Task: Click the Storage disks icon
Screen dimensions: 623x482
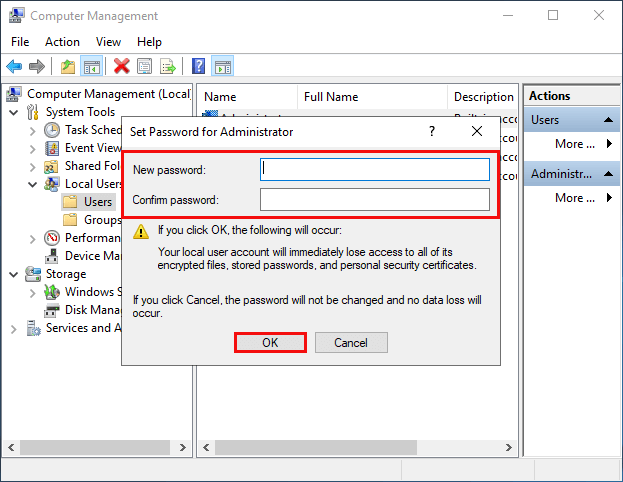Action: pos(33,274)
